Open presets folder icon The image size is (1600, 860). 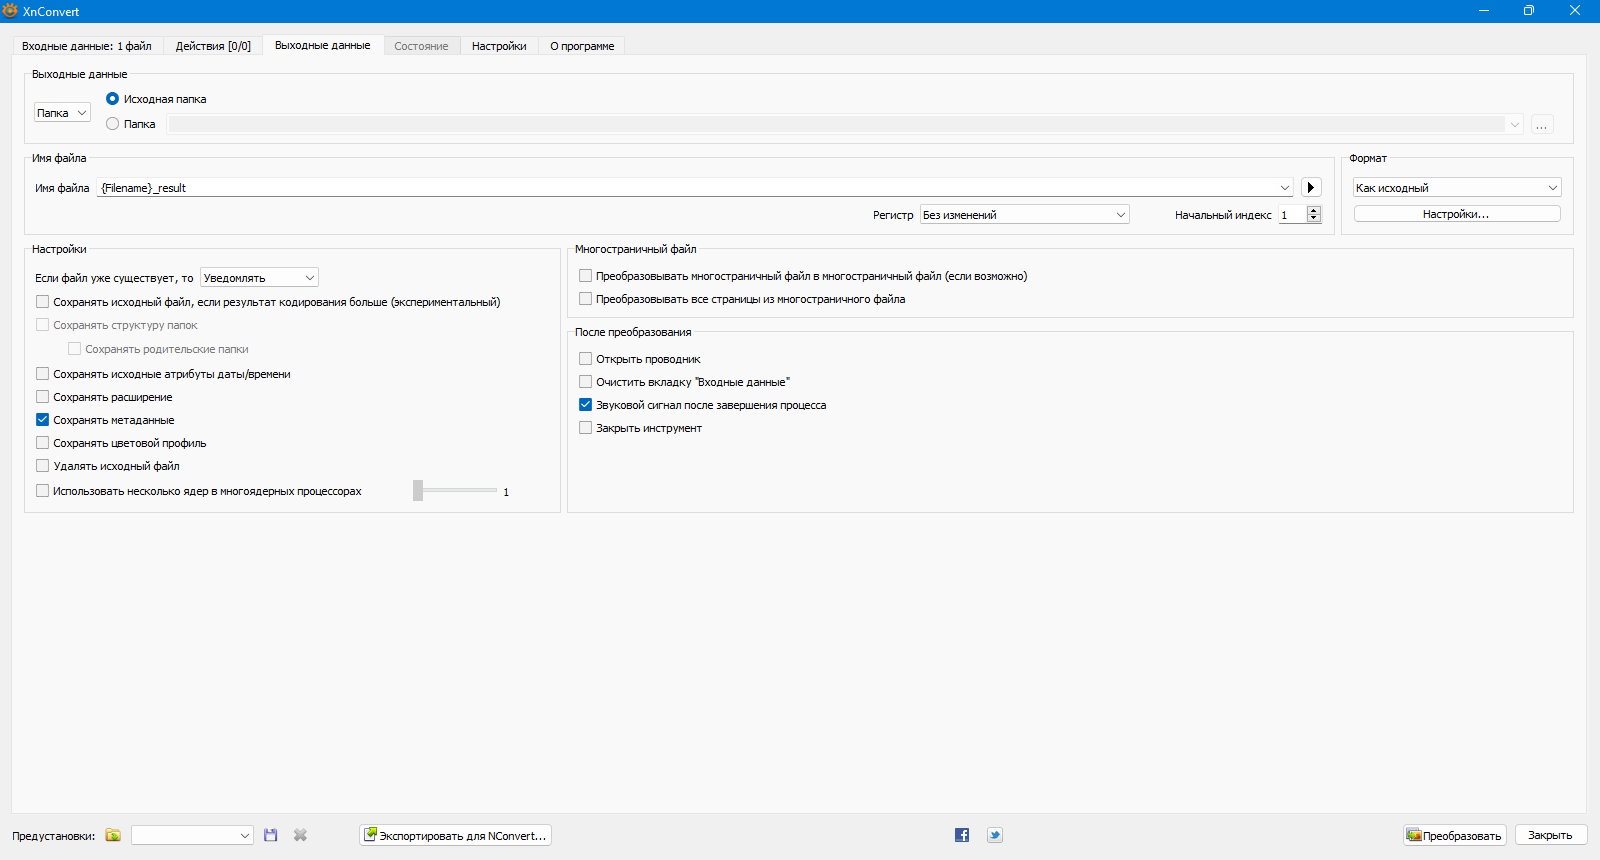113,835
